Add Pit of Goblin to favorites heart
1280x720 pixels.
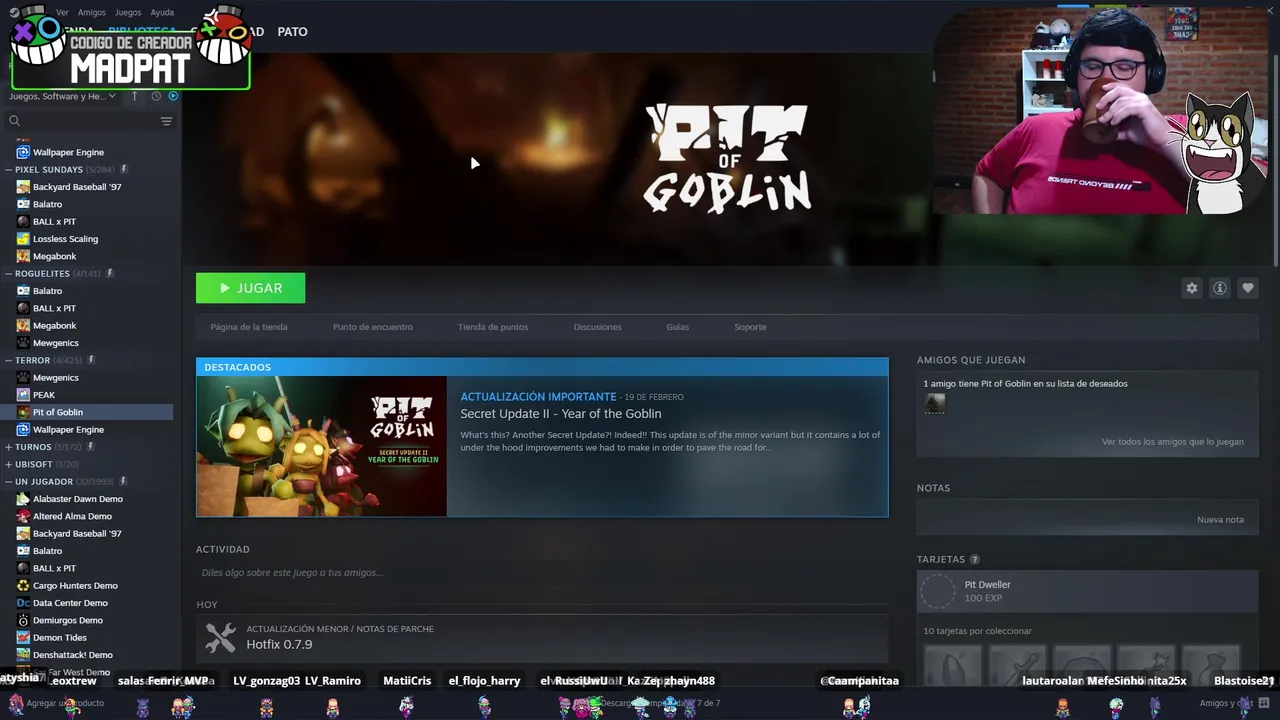pos(1247,288)
